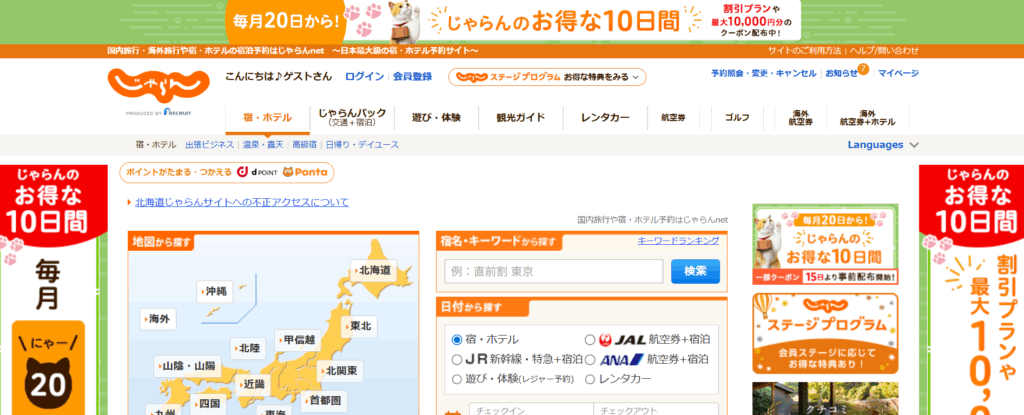This screenshot has height=415, width=1024.
Task: Select 首都圏 region on the map
Action: click(324, 401)
